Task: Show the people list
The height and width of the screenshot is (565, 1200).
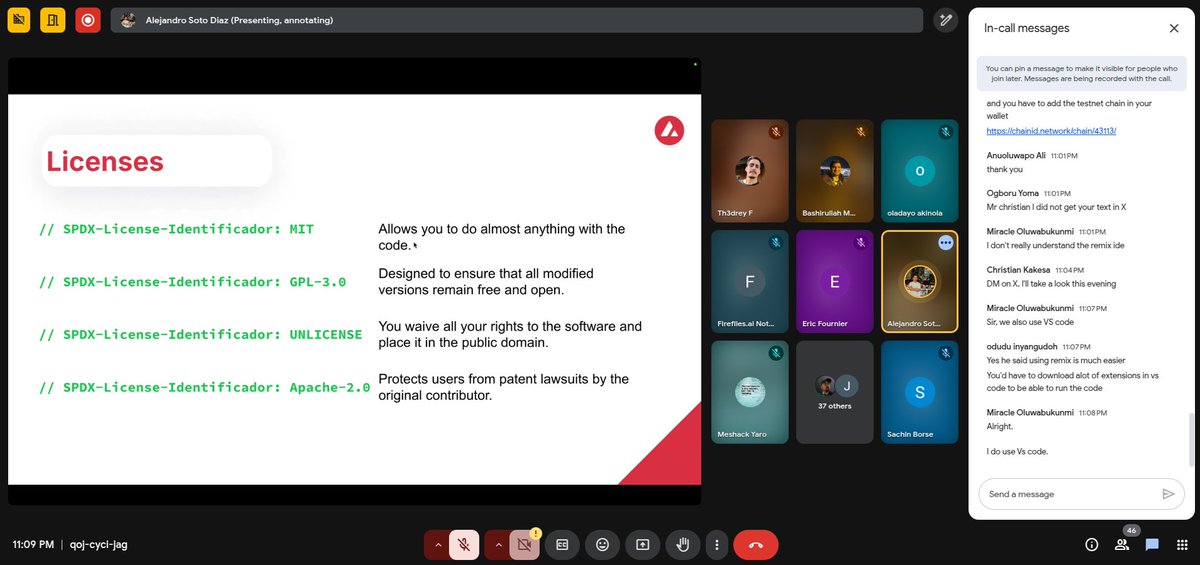Action: point(1122,545)
